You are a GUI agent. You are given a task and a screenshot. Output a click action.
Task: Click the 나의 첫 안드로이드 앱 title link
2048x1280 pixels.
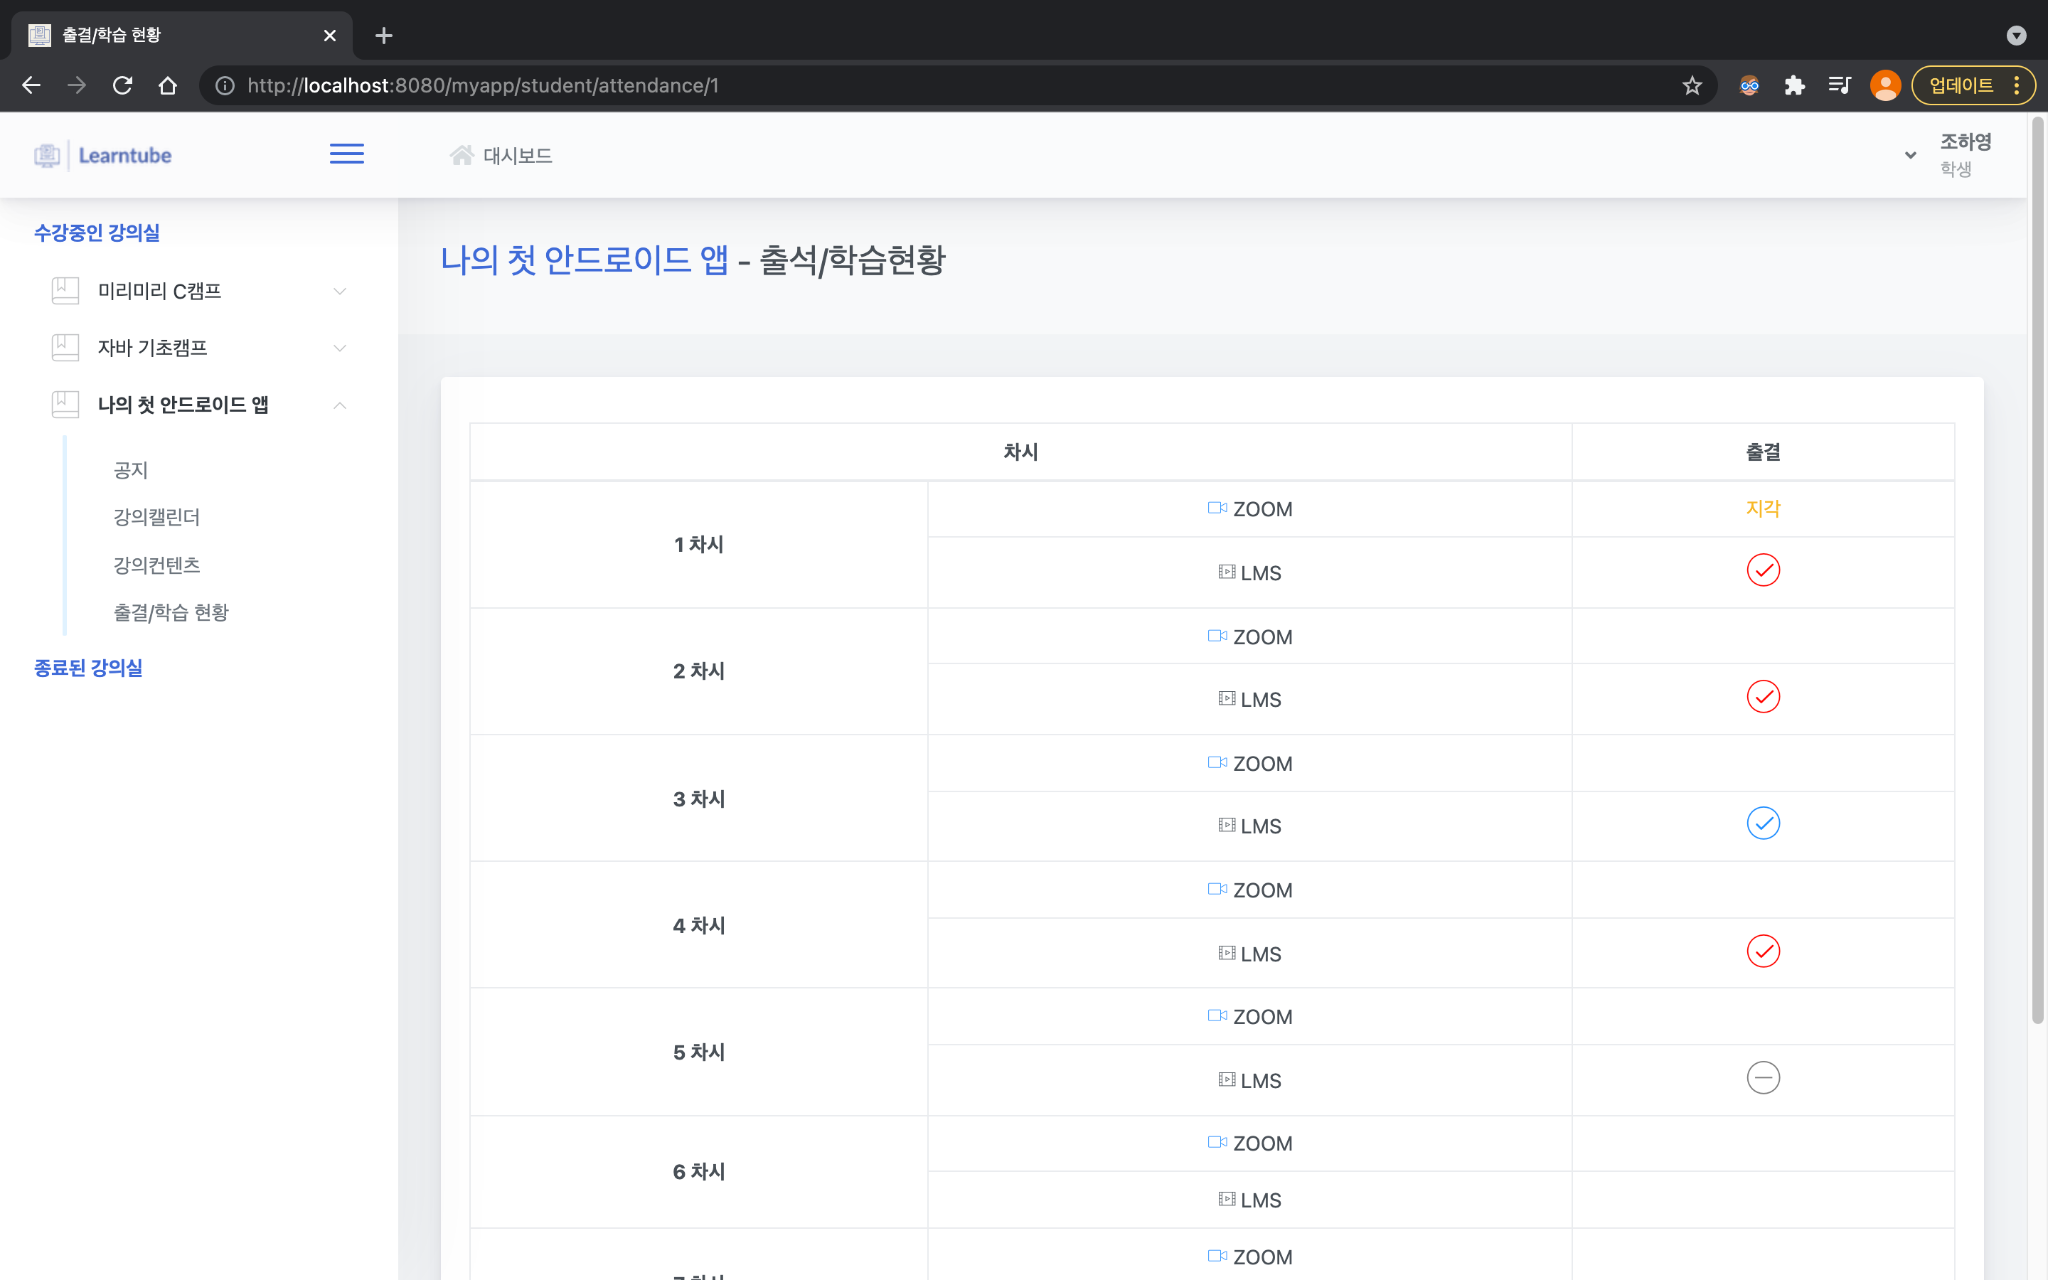(x=584, y=260)
